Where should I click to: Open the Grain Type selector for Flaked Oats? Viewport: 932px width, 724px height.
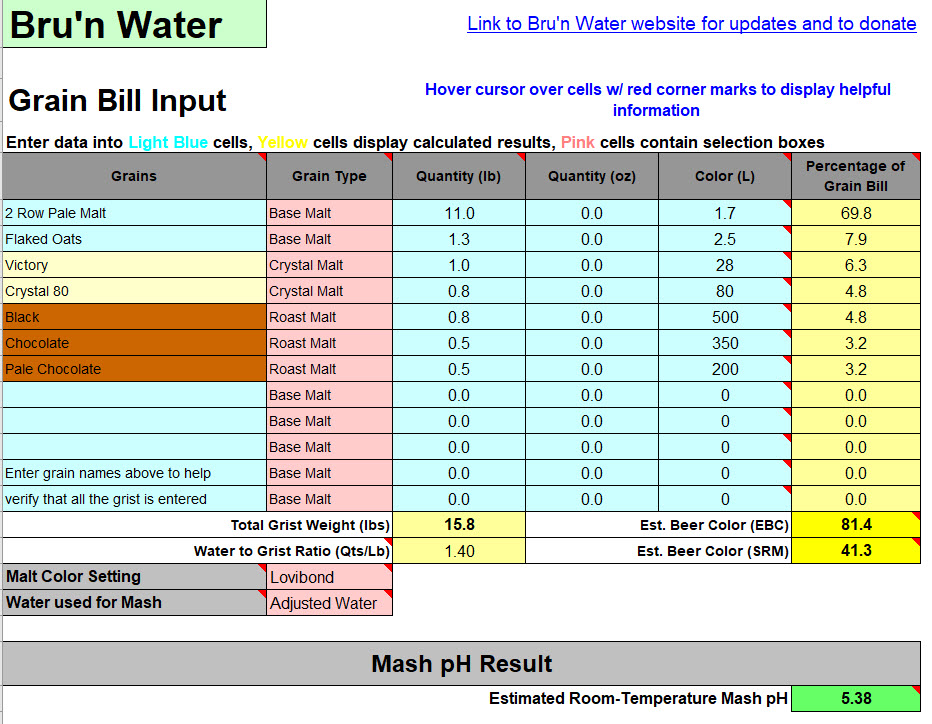coord(329,239)
